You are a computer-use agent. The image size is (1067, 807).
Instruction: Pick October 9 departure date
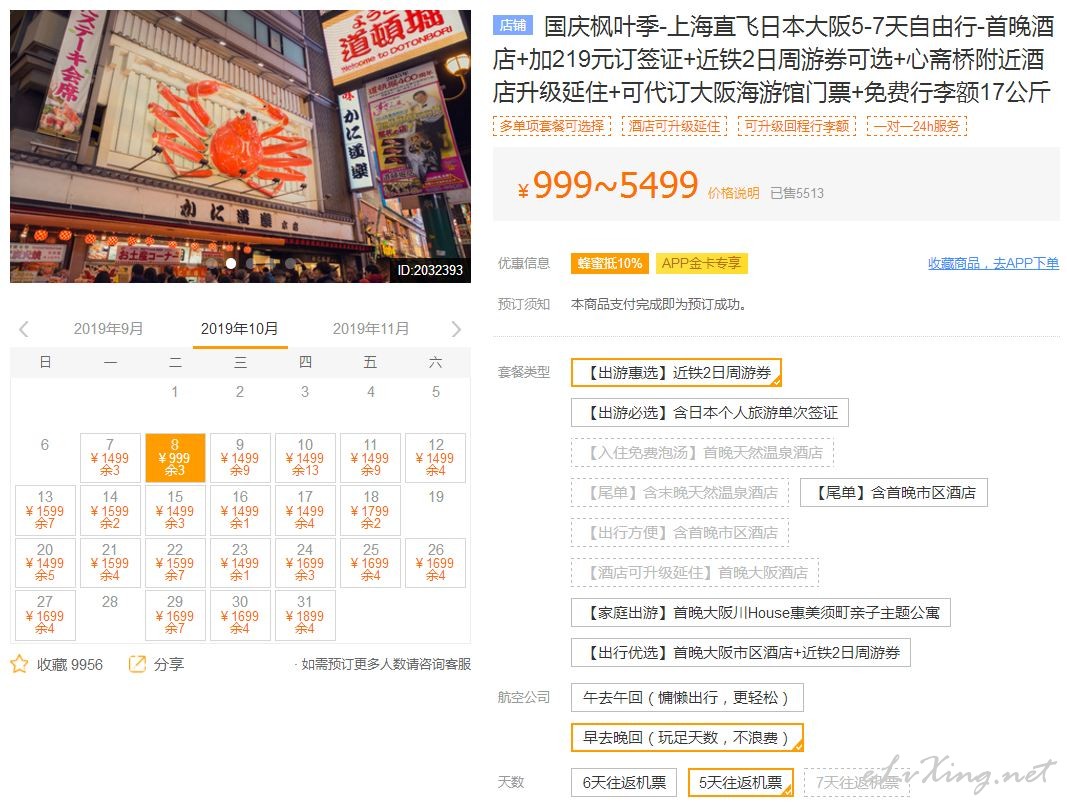point(240,457)
